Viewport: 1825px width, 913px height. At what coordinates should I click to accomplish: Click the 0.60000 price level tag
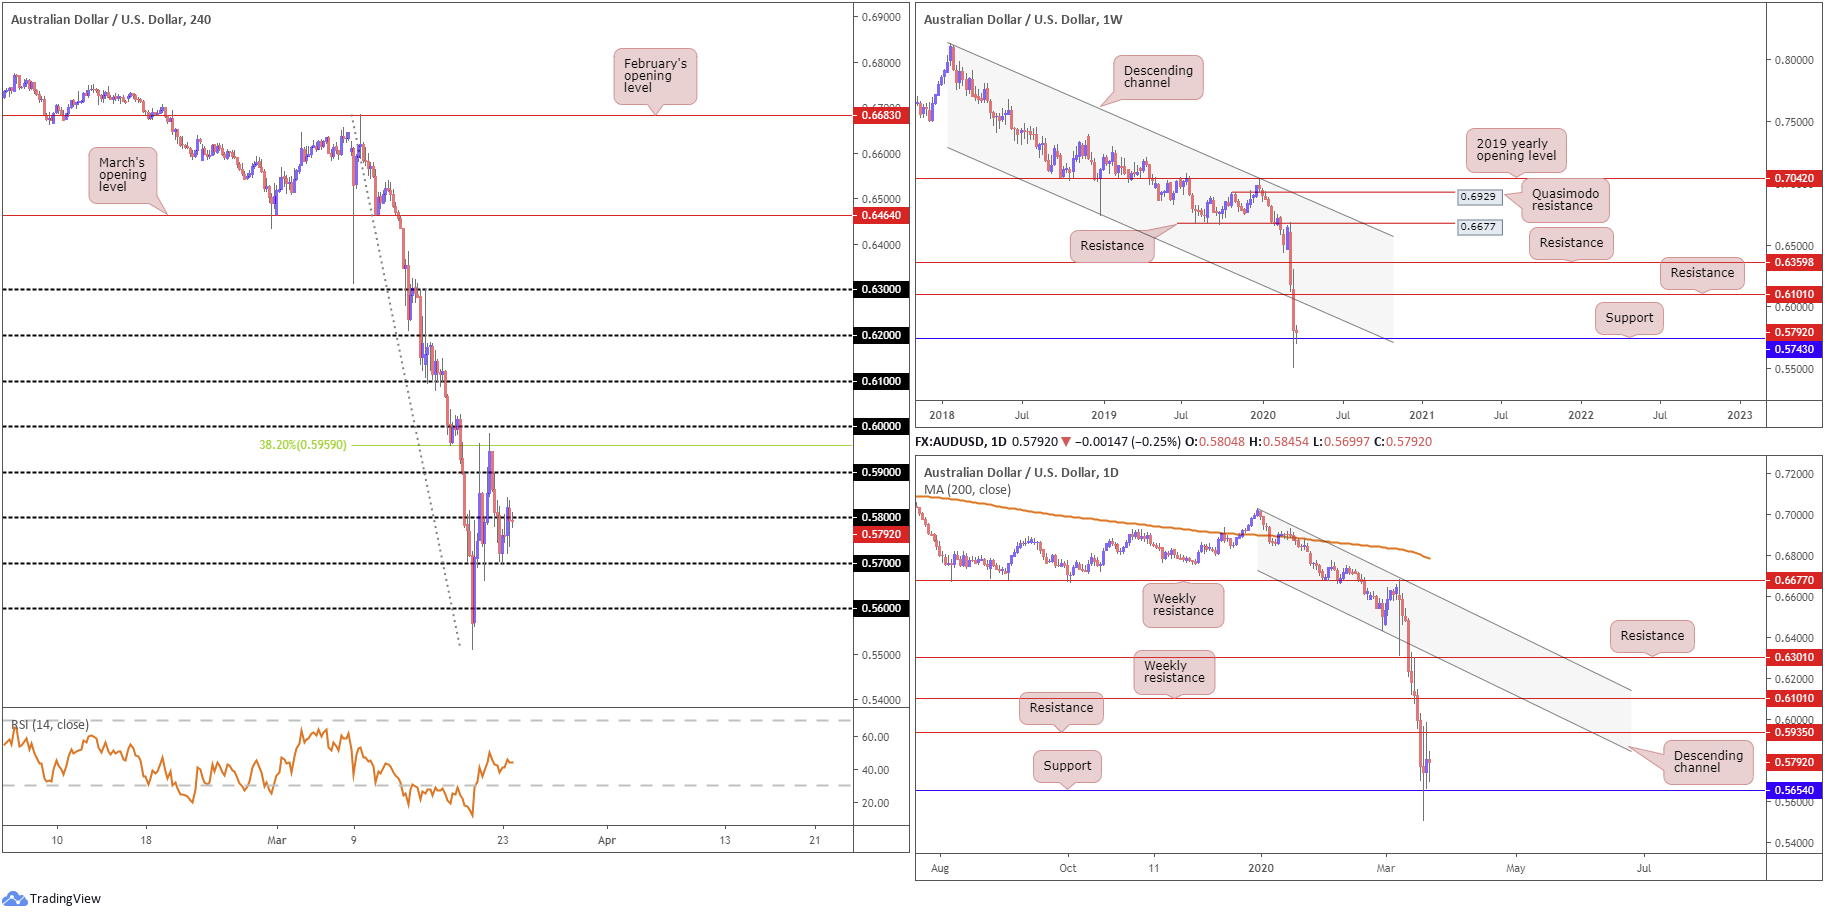881,426
